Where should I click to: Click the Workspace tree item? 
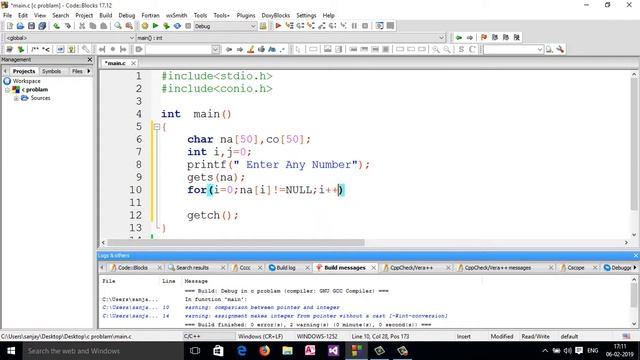(26, 81)
